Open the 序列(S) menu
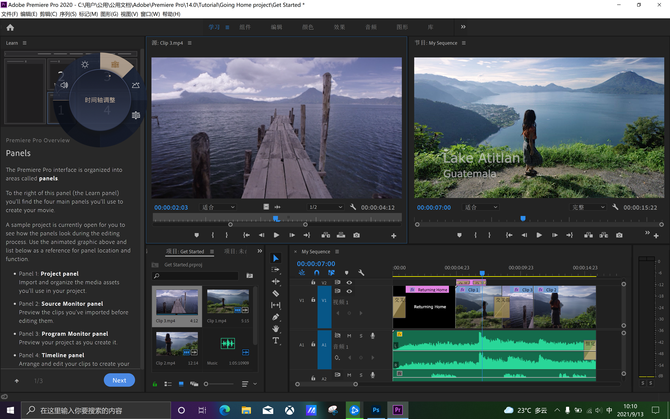 (68, 14)
